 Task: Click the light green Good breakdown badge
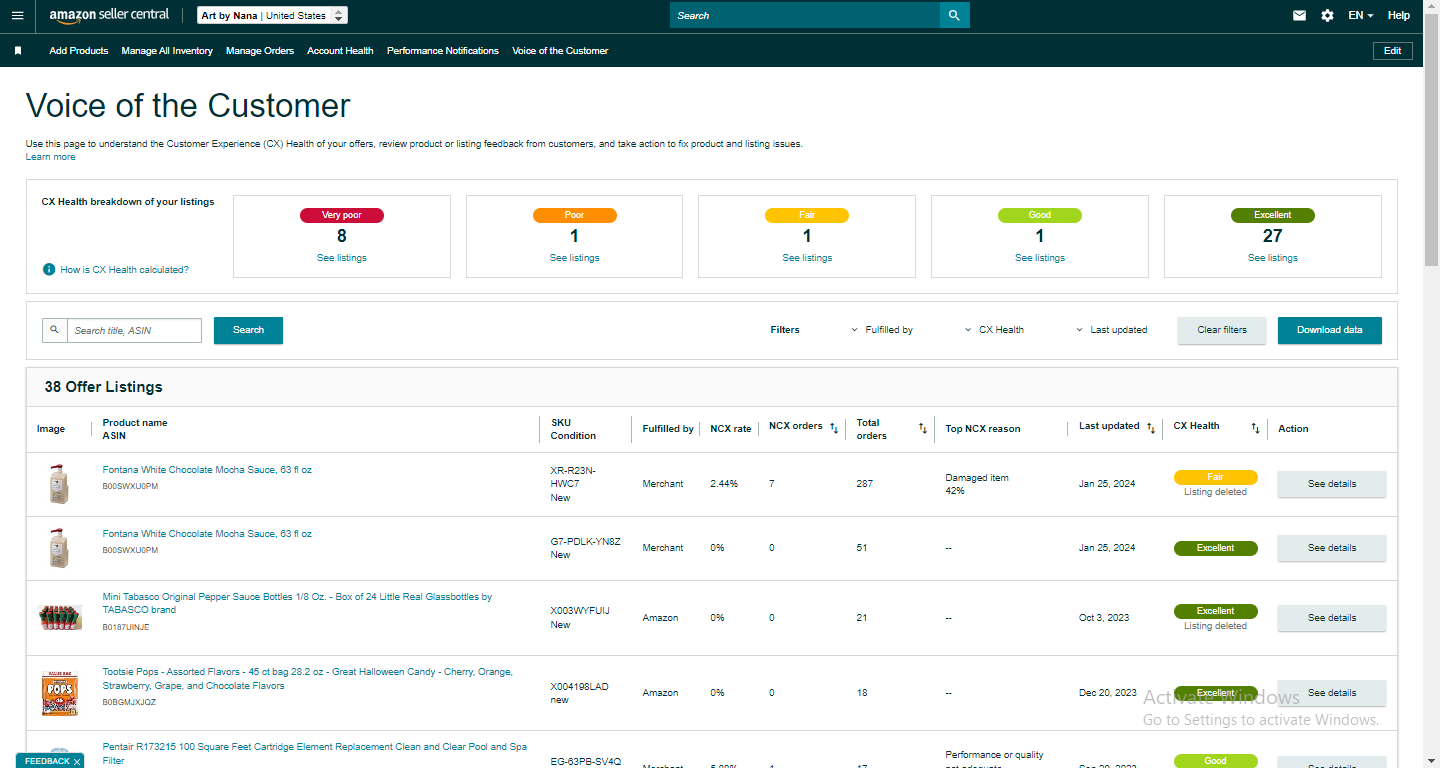(x=1040, y=215)
